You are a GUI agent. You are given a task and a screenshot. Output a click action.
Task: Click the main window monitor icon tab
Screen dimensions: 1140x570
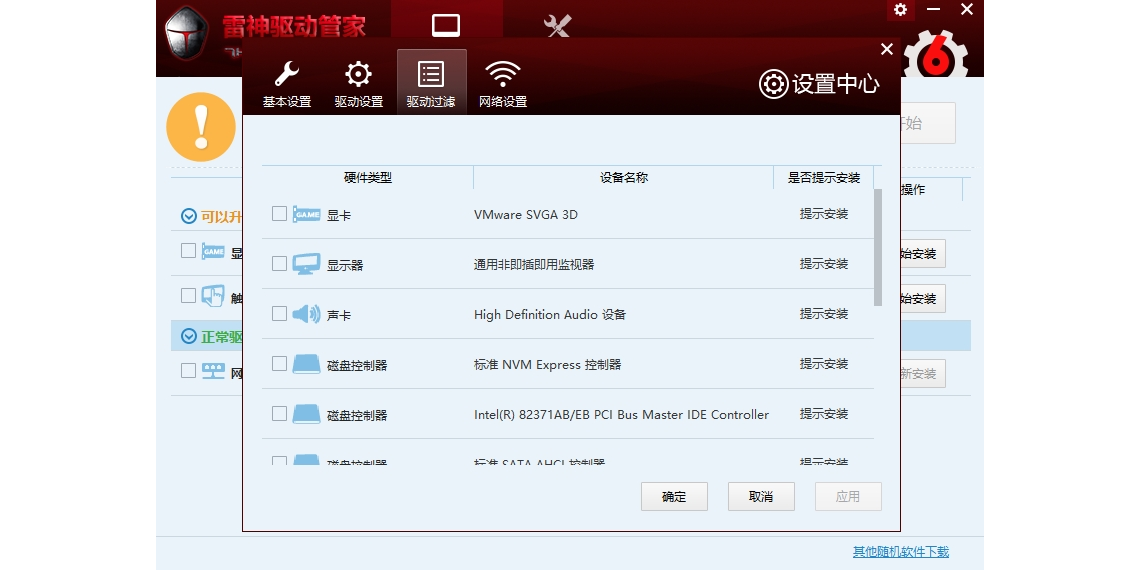pos(446,25)
